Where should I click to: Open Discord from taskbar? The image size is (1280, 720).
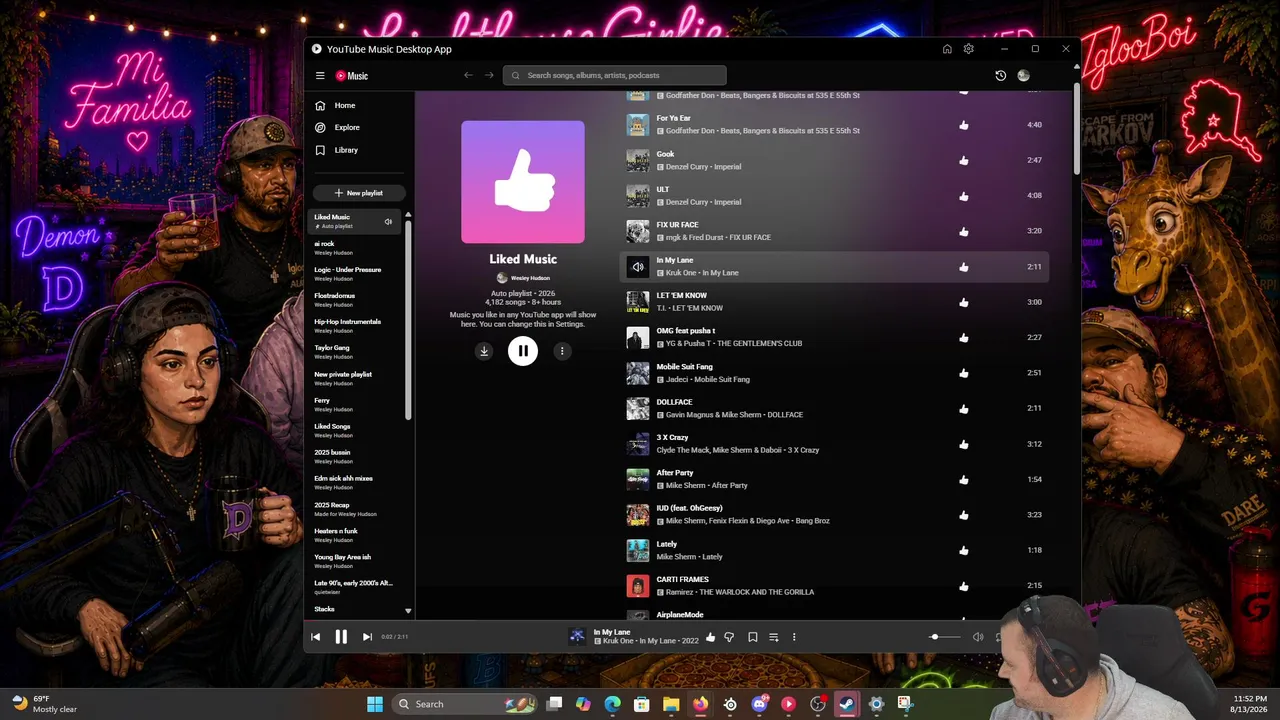759,704
